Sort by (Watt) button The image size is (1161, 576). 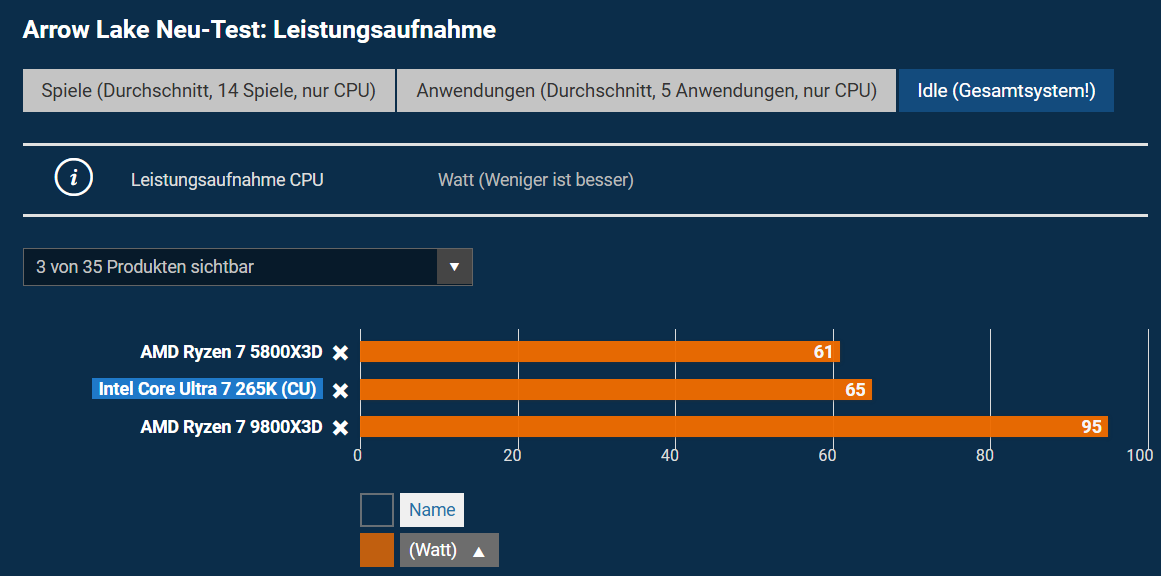tap(449, 550)
